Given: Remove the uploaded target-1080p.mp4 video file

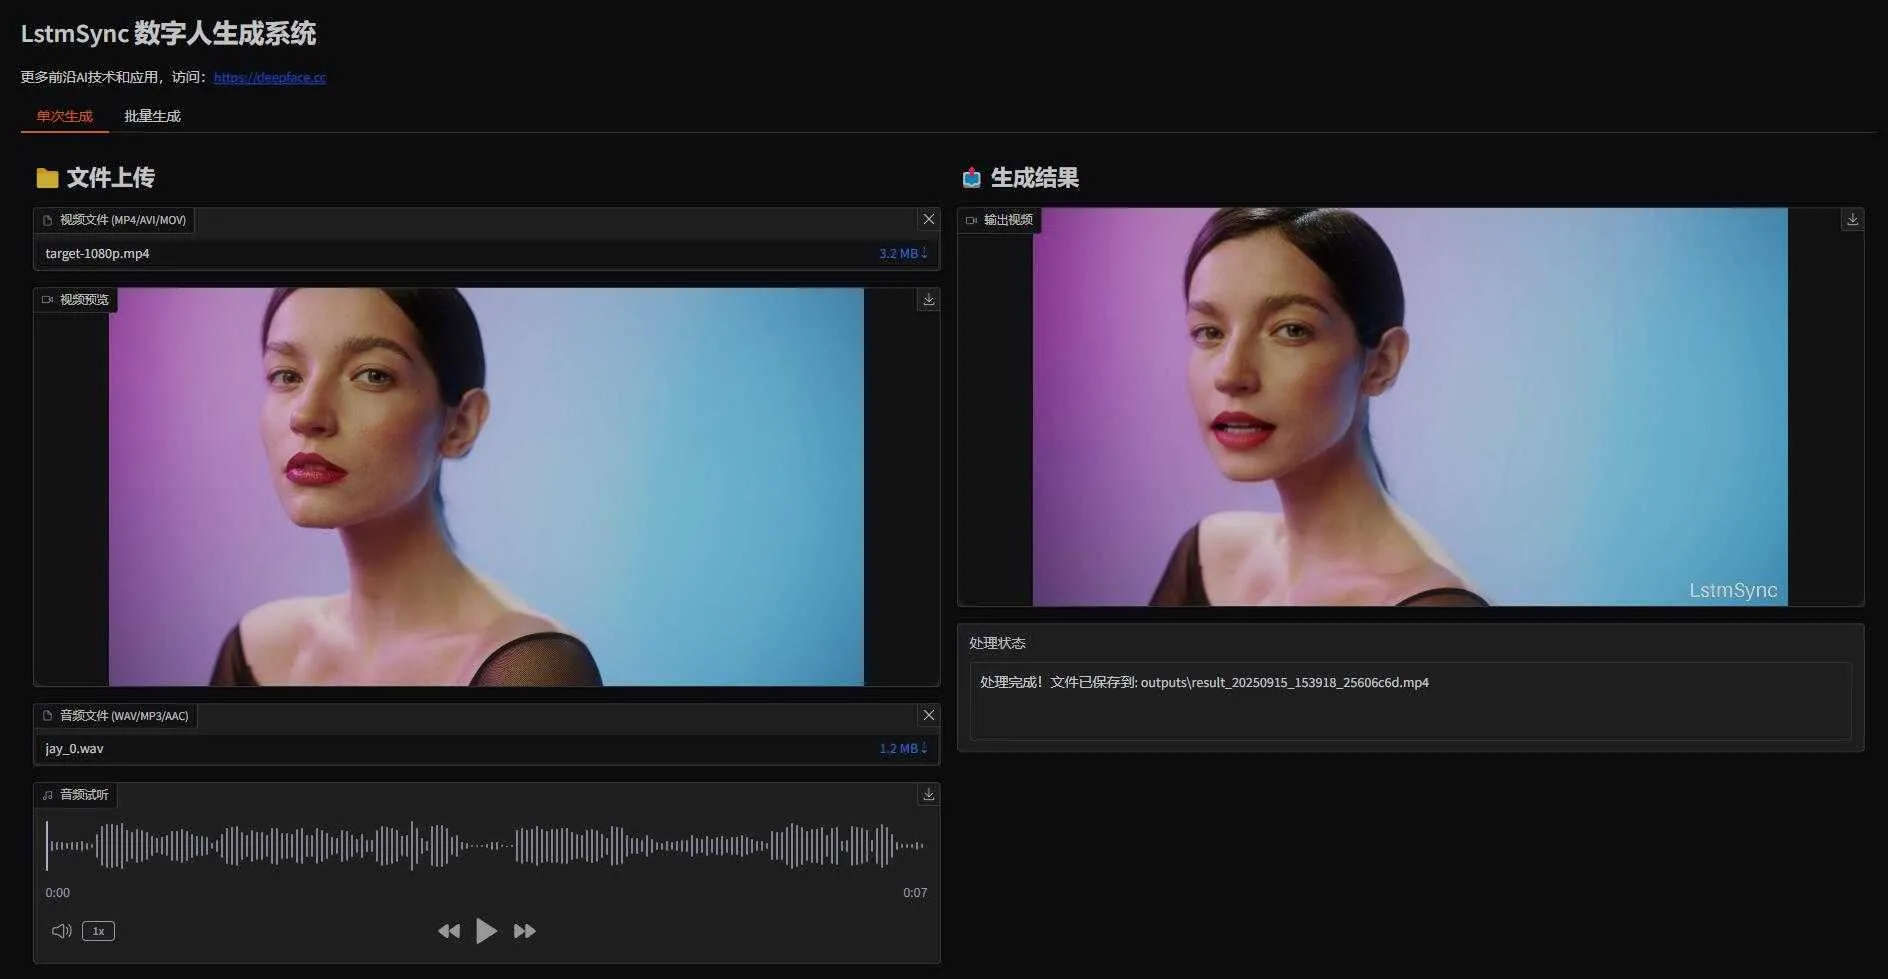Looking at the screenshot, I should (x=928, y=220).
